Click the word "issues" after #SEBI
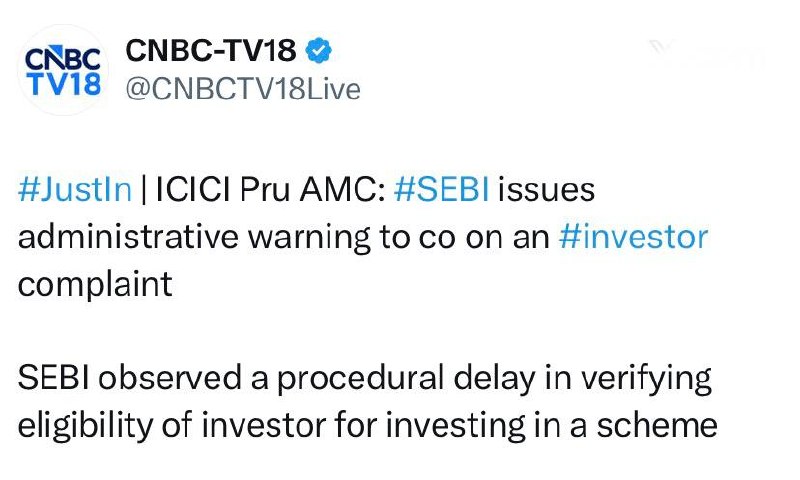Viewport: 800px width, 480px height. click(546, 189)
